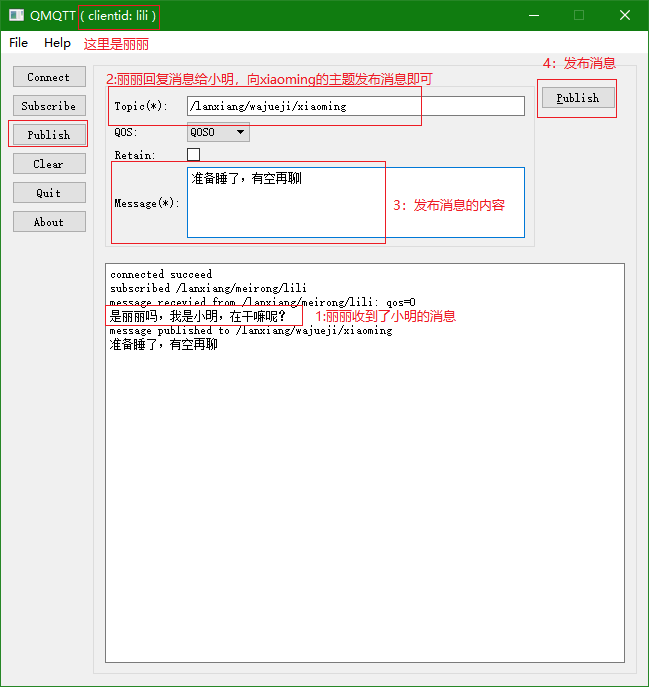Viewport: 652px width, 690px height.
Task: Click the 'message published to' log line
Action: tap(250, 331)
